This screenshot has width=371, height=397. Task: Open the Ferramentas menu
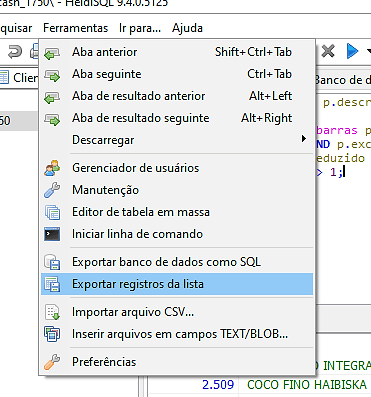pos(76,28)
